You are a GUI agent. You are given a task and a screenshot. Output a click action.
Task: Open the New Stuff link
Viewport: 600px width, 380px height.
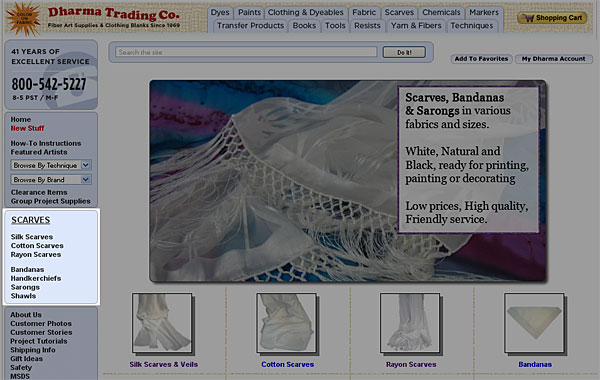pyautogui.click(x=27, y=128)
